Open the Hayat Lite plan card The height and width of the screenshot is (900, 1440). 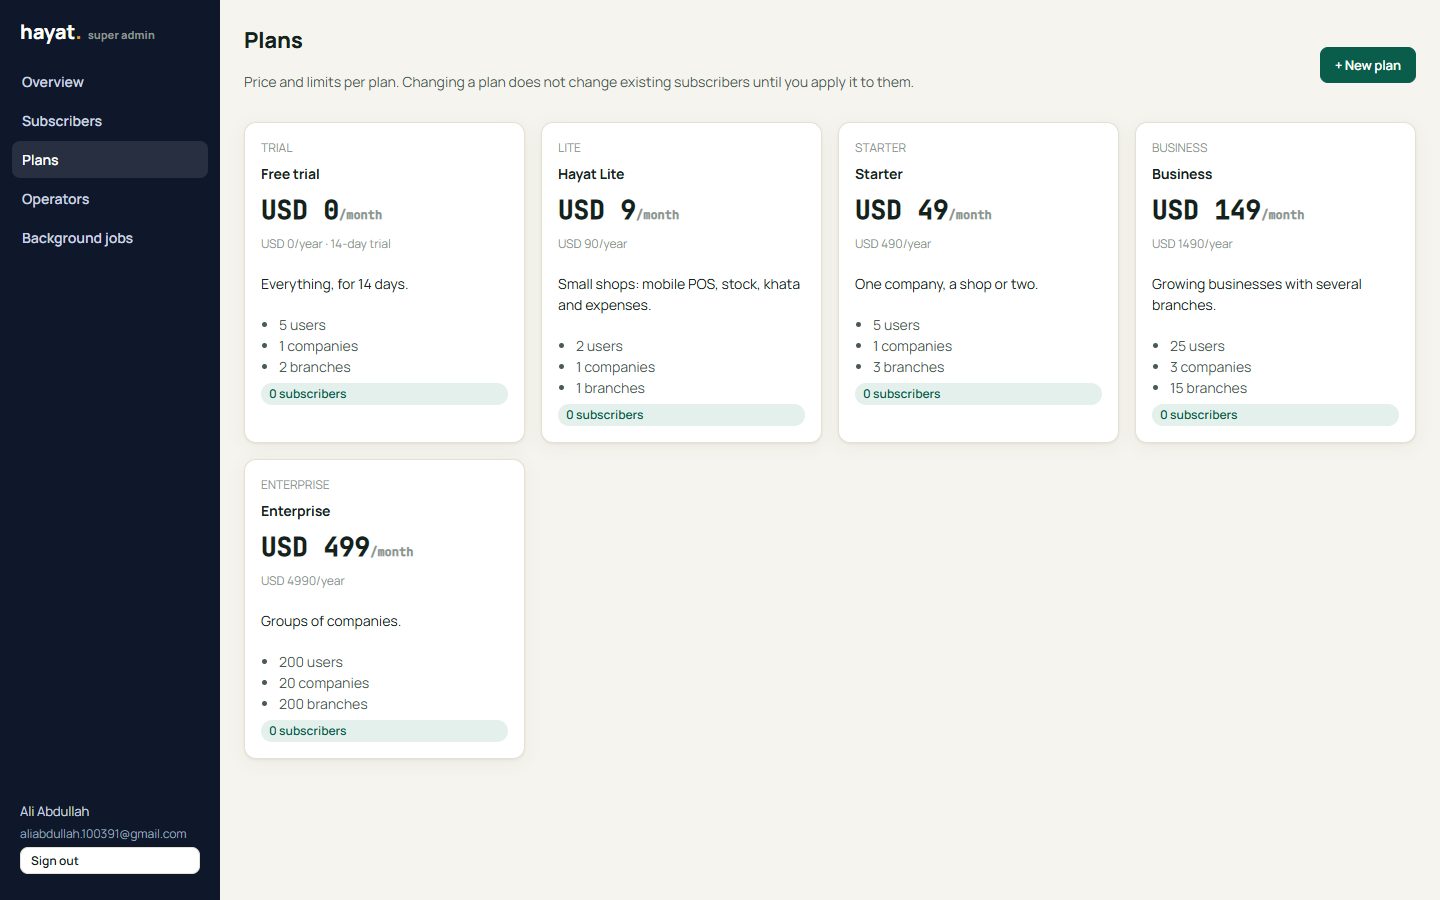pyautogui.click(x=681, y=282)
